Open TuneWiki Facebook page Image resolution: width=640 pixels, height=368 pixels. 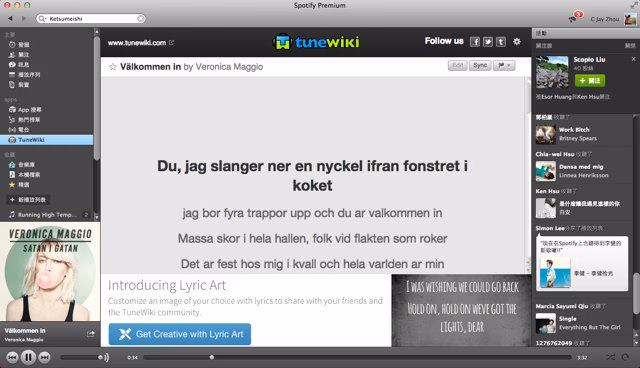click(x=475, y=42)
